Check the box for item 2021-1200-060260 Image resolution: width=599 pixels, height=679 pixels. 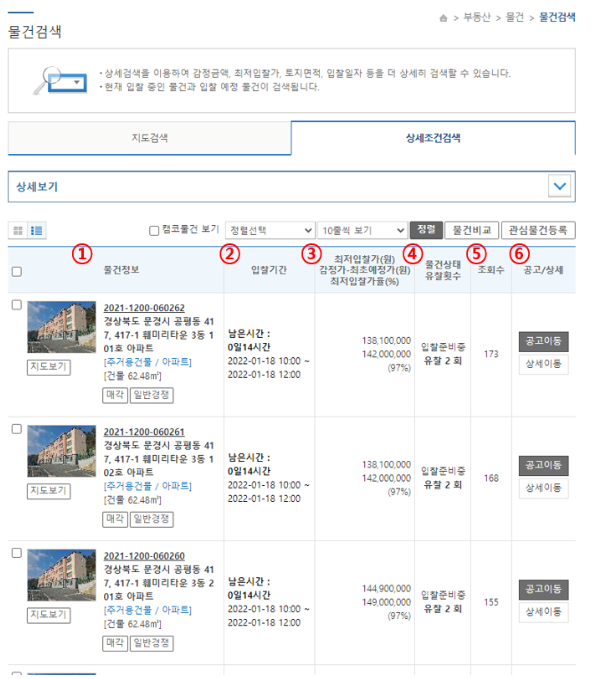[x=16, y=553]
